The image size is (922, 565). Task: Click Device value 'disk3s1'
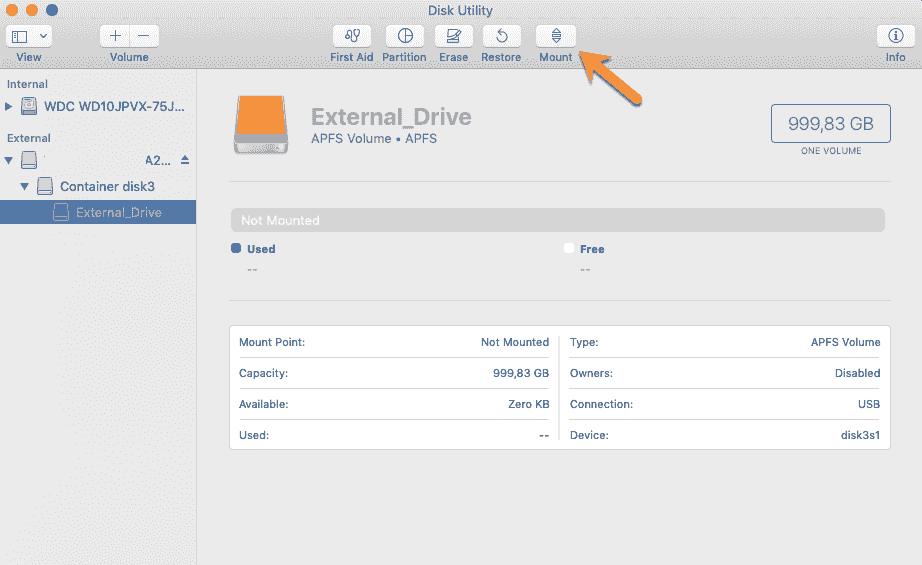(860, 436)
